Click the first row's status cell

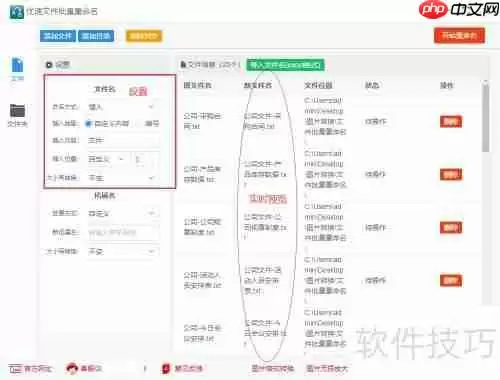[x=376, y=121]
